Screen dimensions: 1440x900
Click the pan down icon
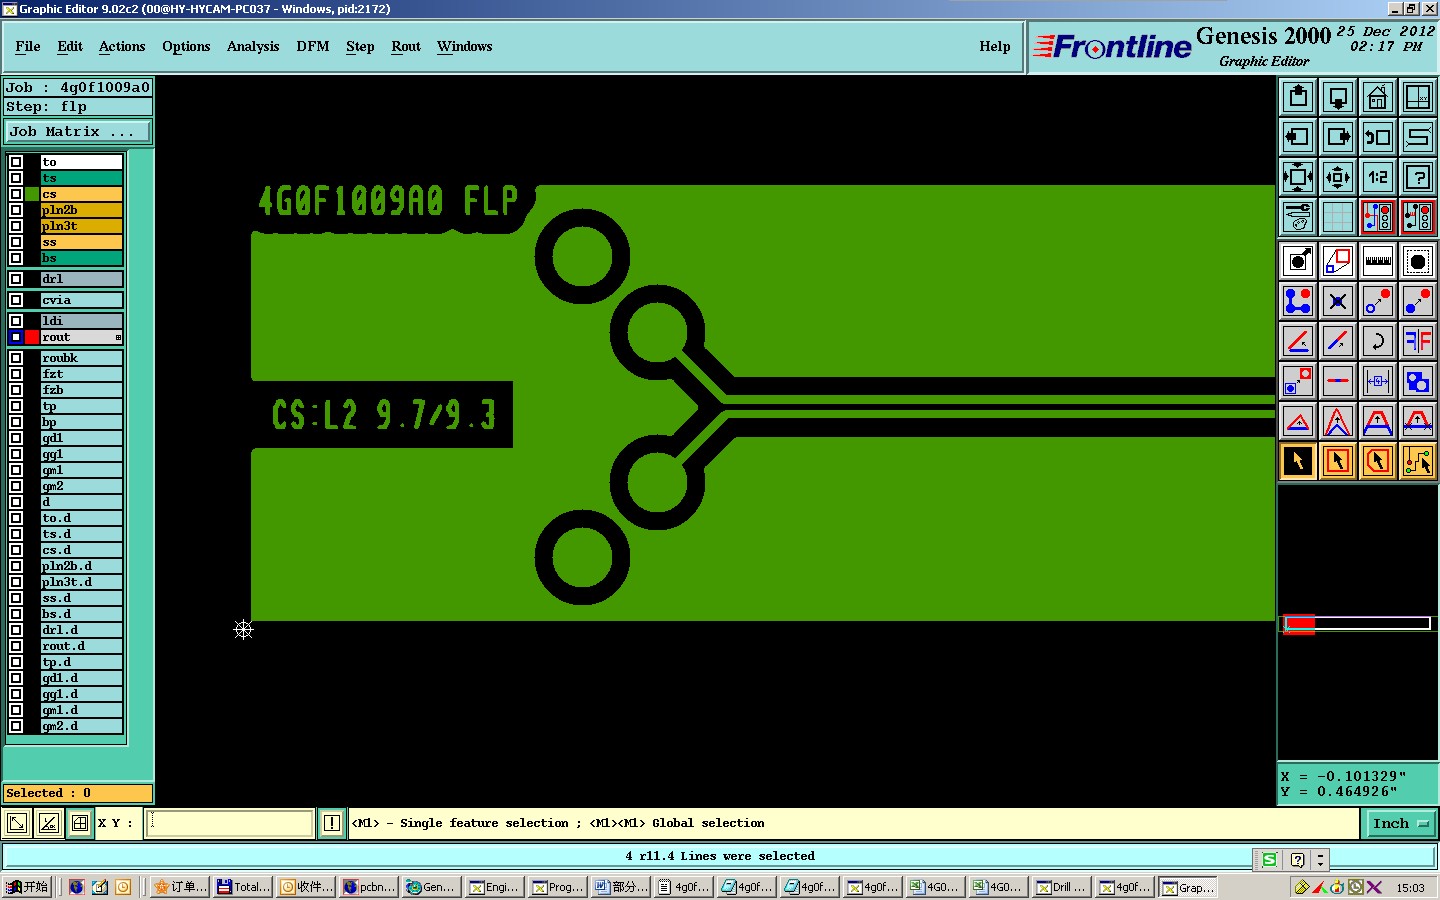(1338, 97)
